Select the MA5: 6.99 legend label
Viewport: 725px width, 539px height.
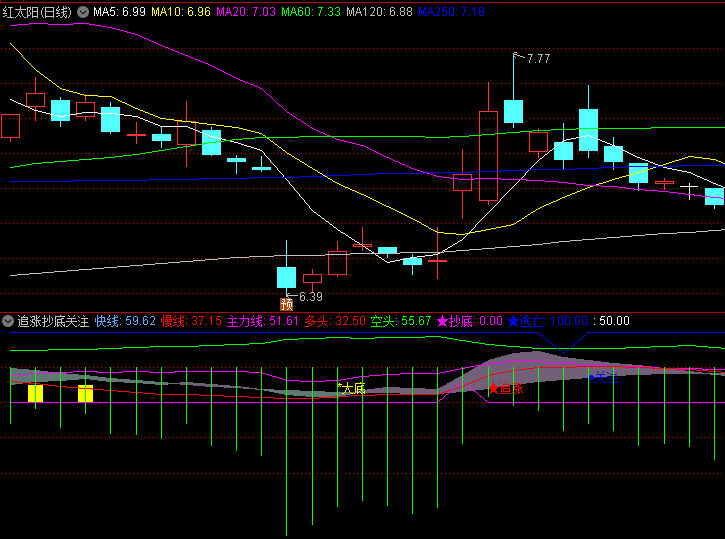click(120, 11)
